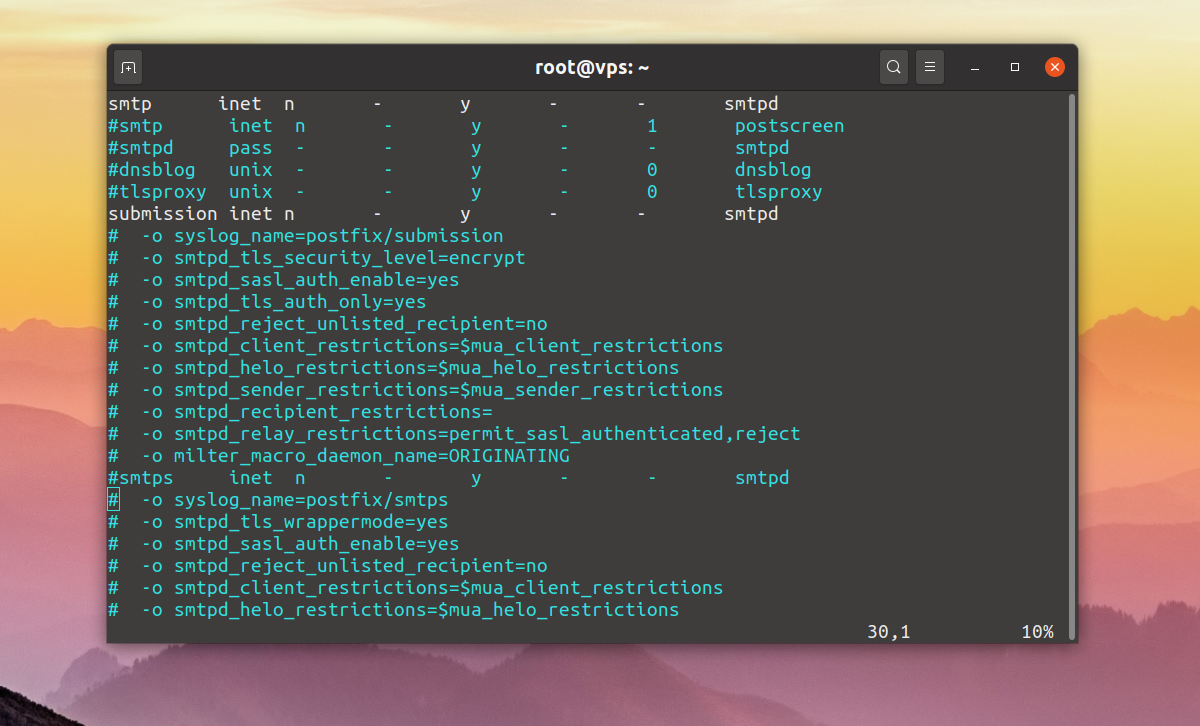Click syslog_name=postfix/smtps line
The height and width of the screenshot is (726, 1200).
point(278,500)
